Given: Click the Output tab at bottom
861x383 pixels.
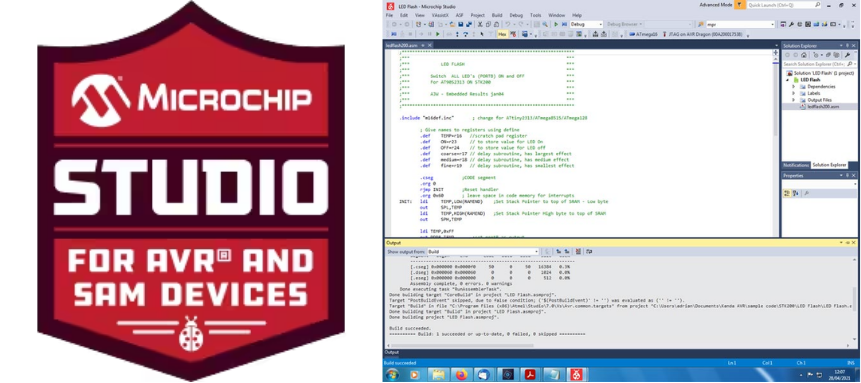Looking at the screenshot, I should [x=392, y=352].
